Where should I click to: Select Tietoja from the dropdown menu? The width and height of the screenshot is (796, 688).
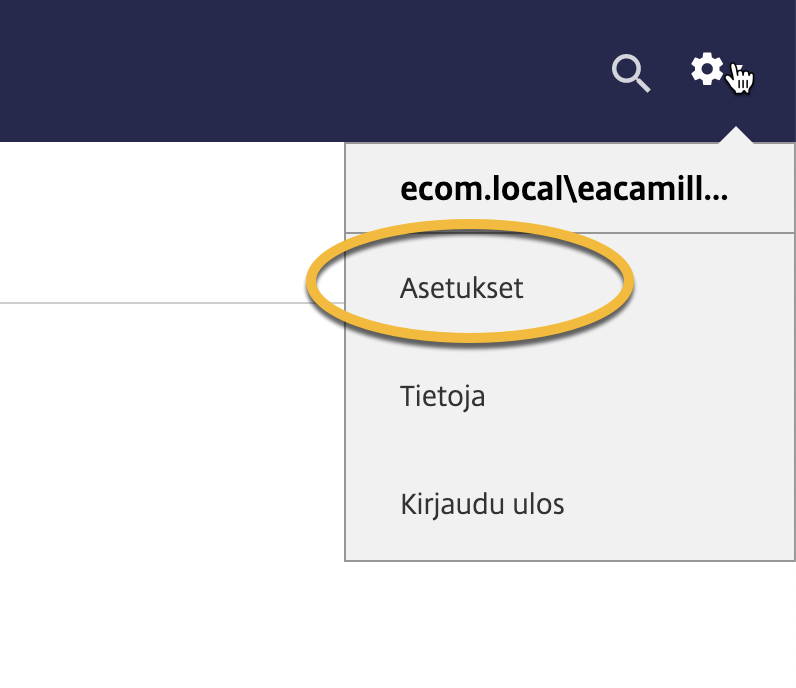tap(570, 396)
